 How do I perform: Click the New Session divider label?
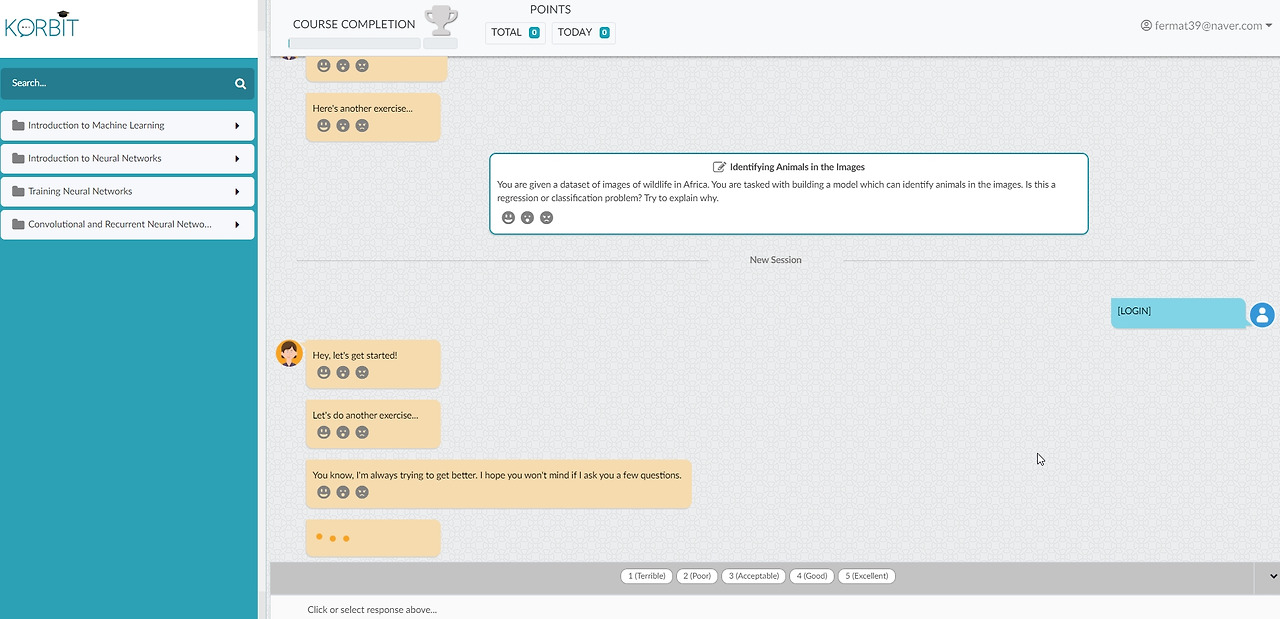tap(776, 260)
